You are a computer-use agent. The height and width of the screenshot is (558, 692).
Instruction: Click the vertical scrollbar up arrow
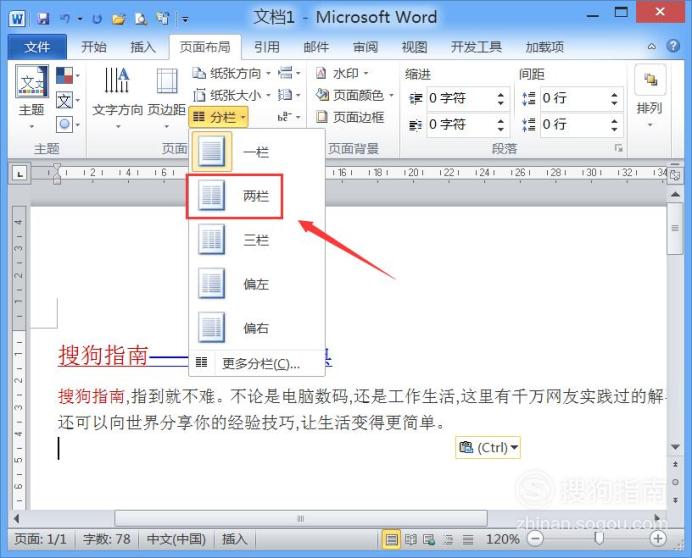pyautogui.click(x=675, y=194)
